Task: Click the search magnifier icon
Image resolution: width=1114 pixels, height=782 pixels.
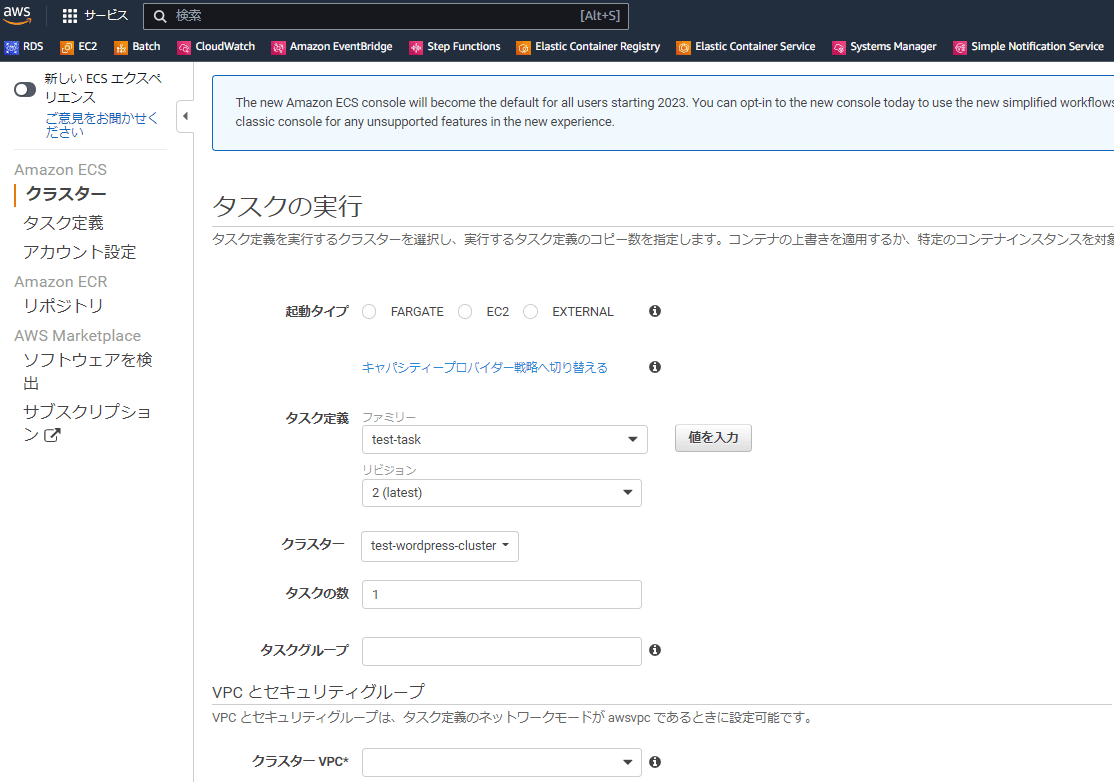Action: (161, 16)
